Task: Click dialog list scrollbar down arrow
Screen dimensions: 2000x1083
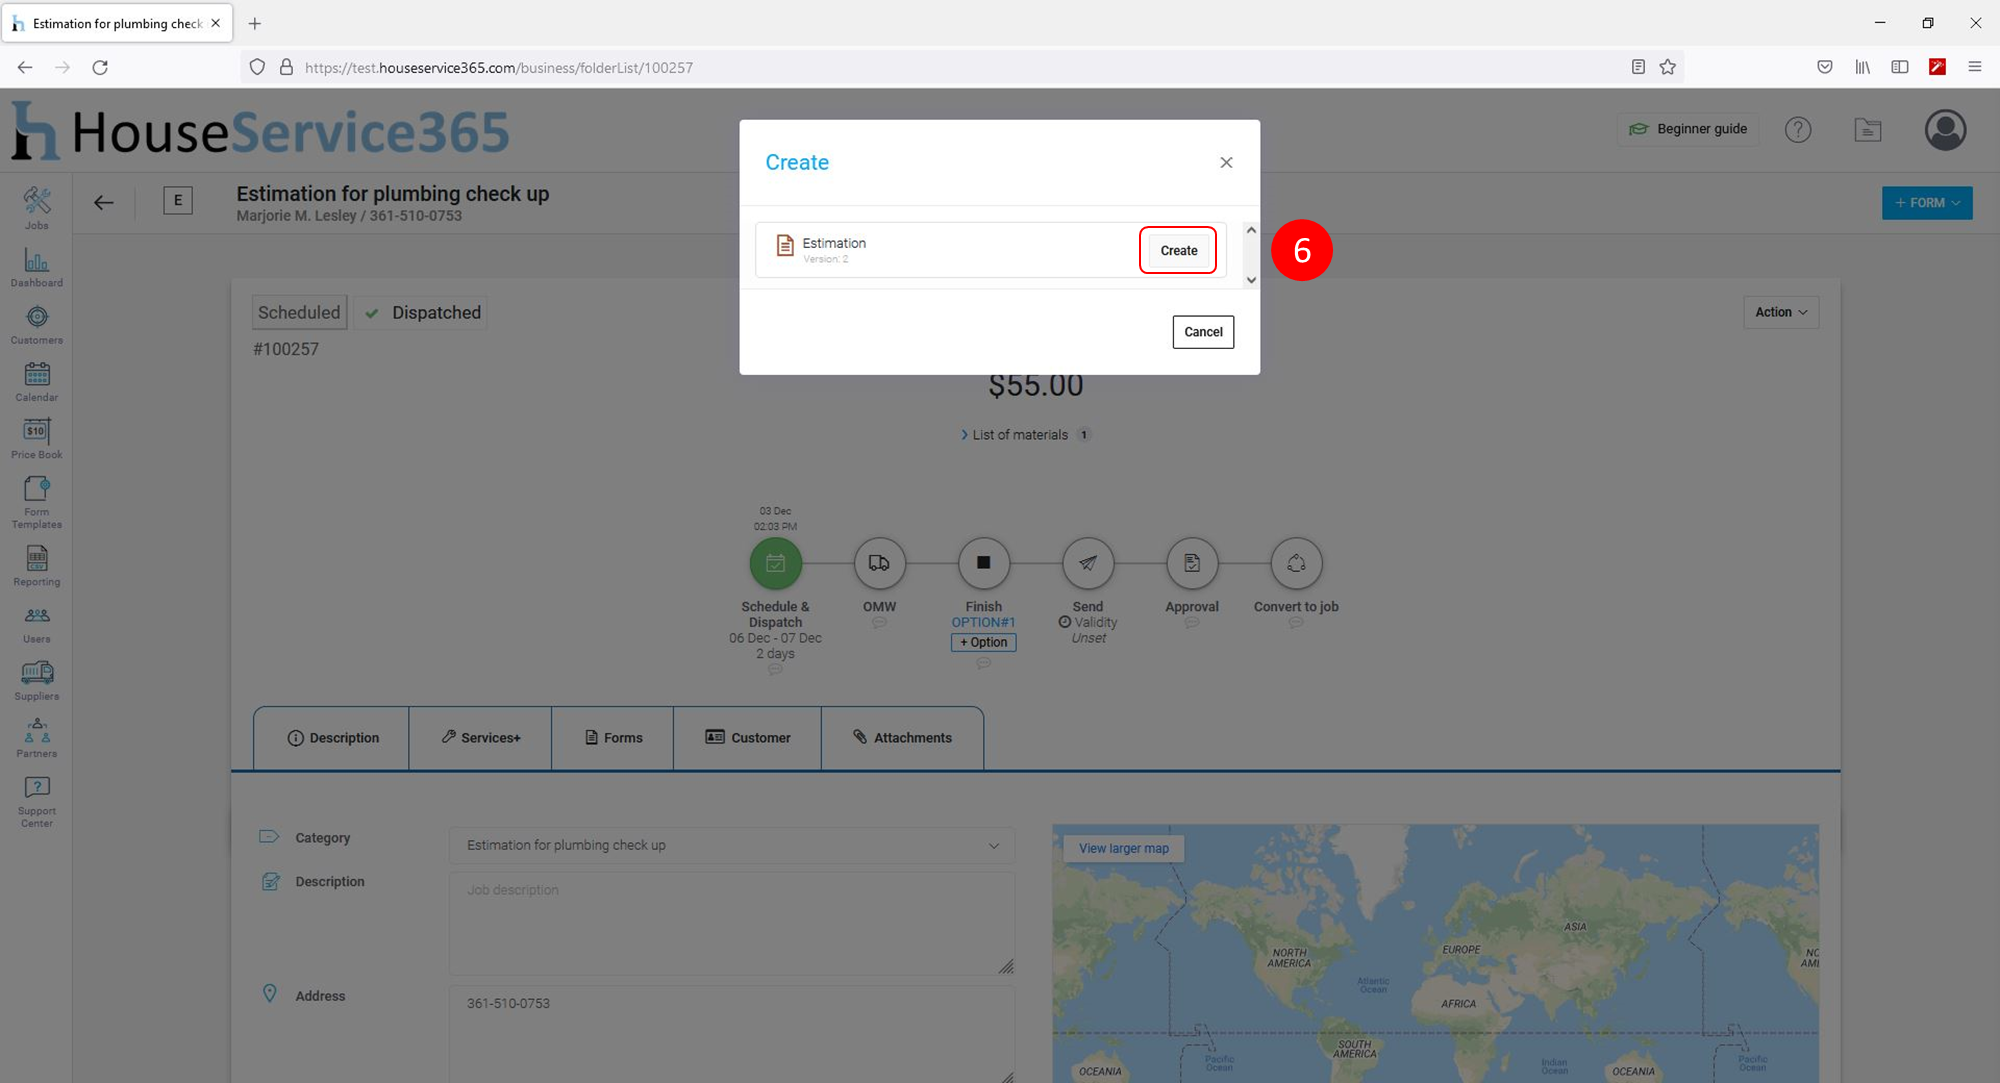Action: pyautogui.click(x=1251, y=280)
